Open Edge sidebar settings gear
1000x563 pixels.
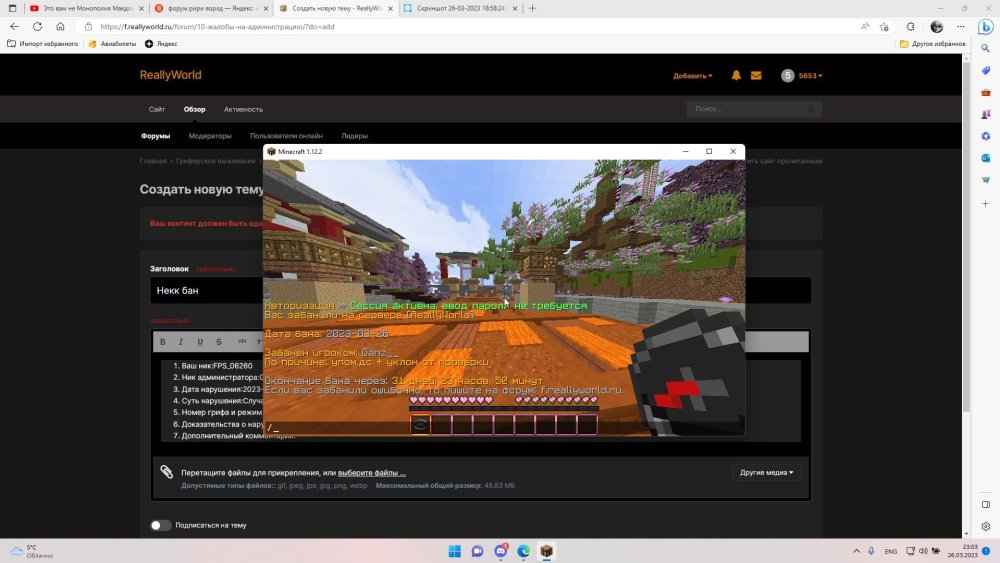click(x=986, y=526)
